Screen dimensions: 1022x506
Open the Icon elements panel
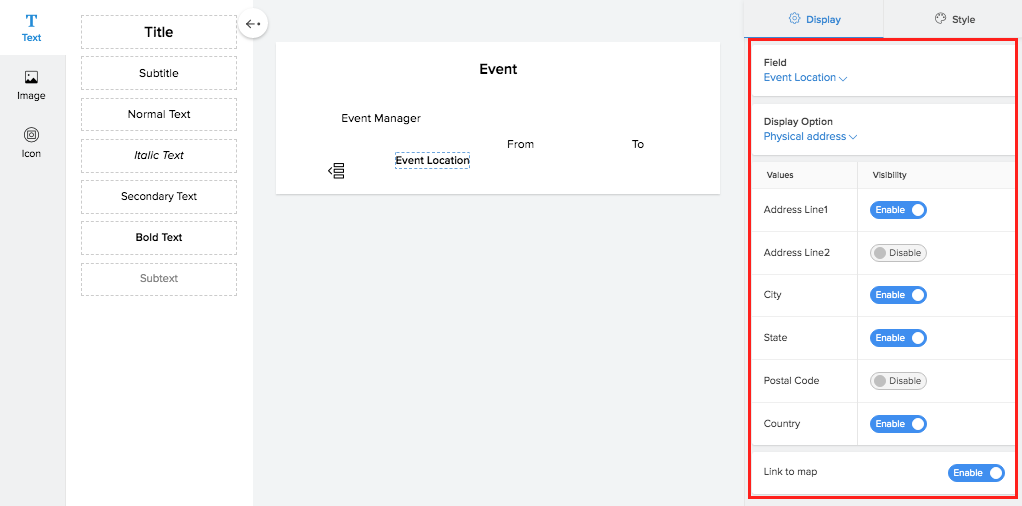tap(31, 135)
